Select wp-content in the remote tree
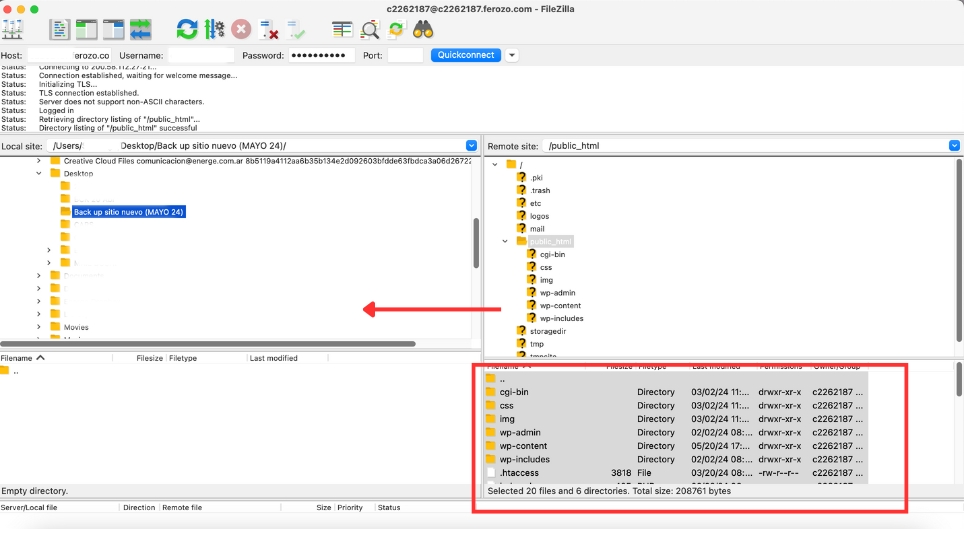The height and width of the screenshot is (555, 964). tap(560, 305)
